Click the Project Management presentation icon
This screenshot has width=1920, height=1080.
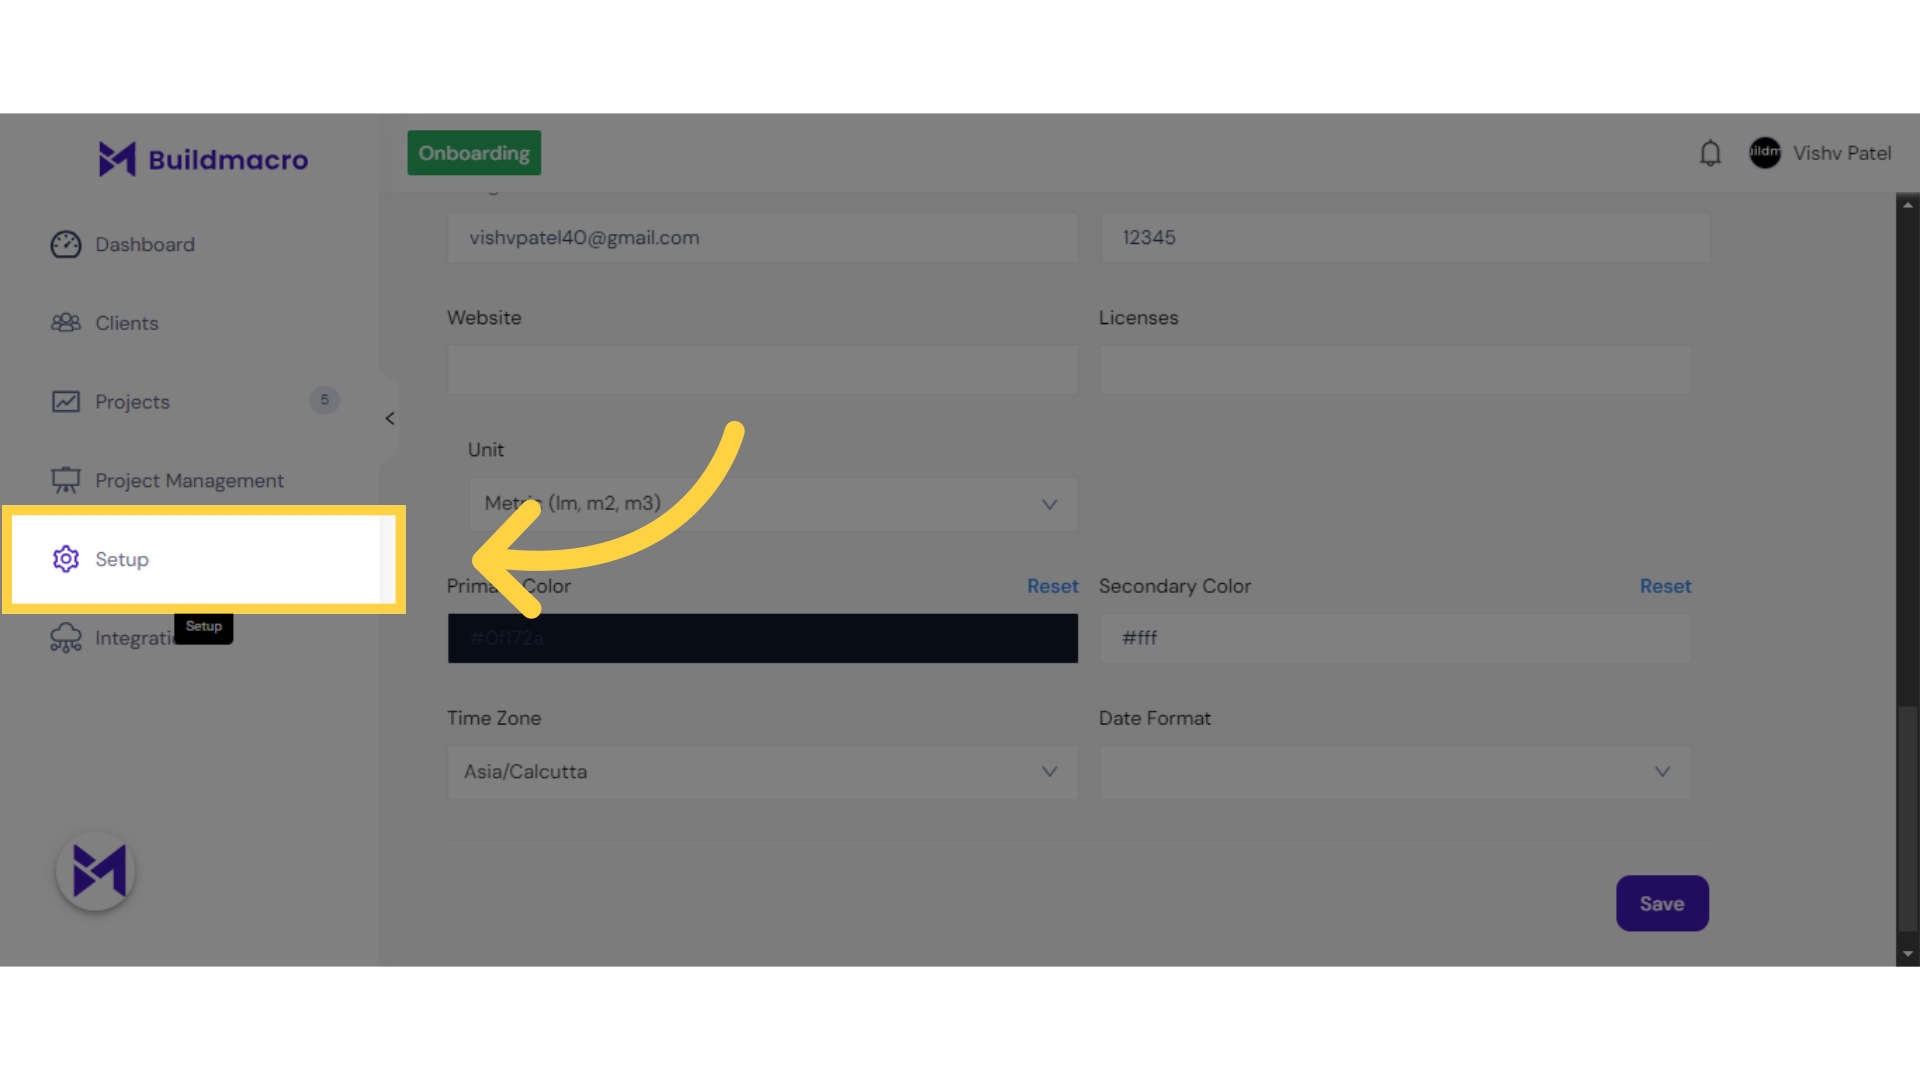pos(66,481)
